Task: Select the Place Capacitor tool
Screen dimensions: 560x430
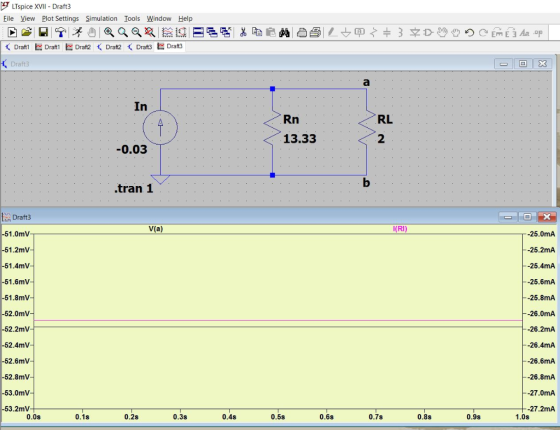Action: point(387,32)
